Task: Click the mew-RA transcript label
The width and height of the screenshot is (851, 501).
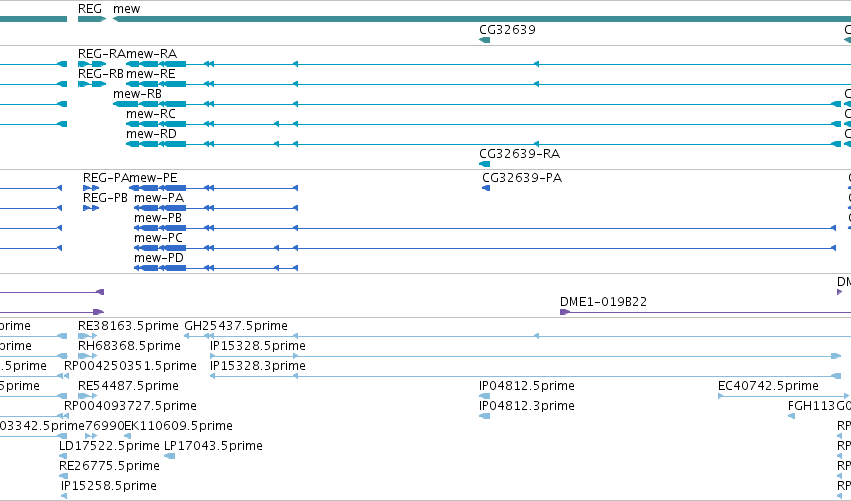Action: tap(151, 53)
